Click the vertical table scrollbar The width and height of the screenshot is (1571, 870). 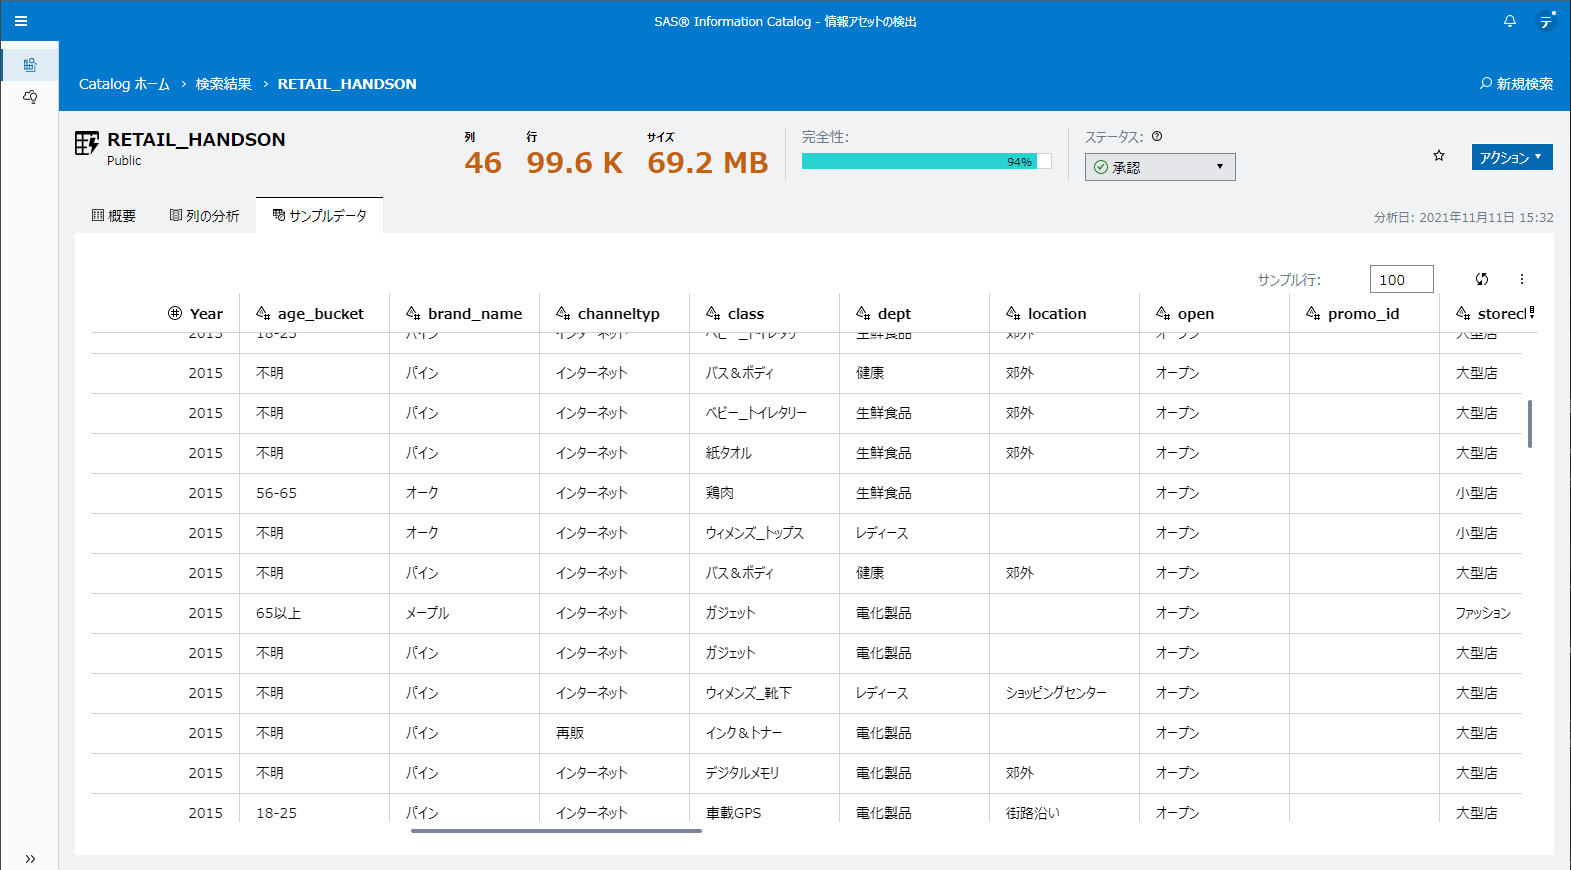pos(1530,424)
